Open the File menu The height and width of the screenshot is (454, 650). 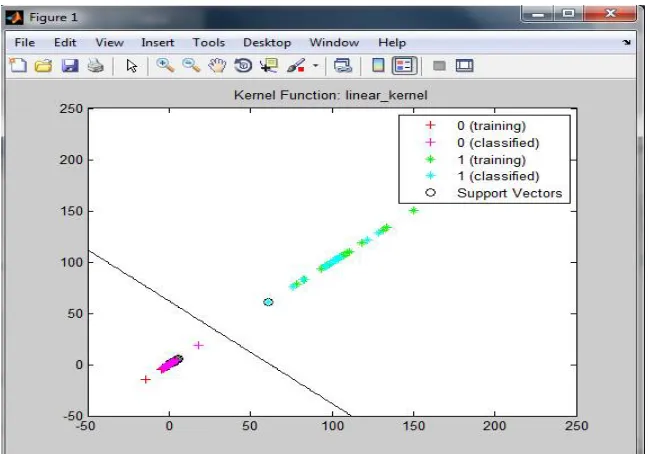click(x=25, y=42)
